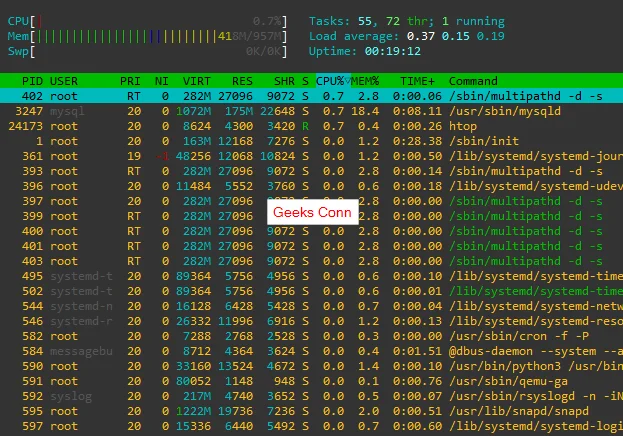The width and height of the screenshot is (623, 436).
Task: Select the cron process row 582
Action: [x=312, y=336]
